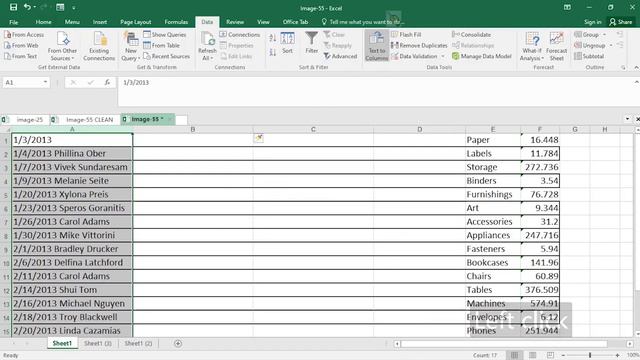This screenshot has width=640, height=360.
Task: Add a new sheet with plus button
Action: click(x=178, y=344)
